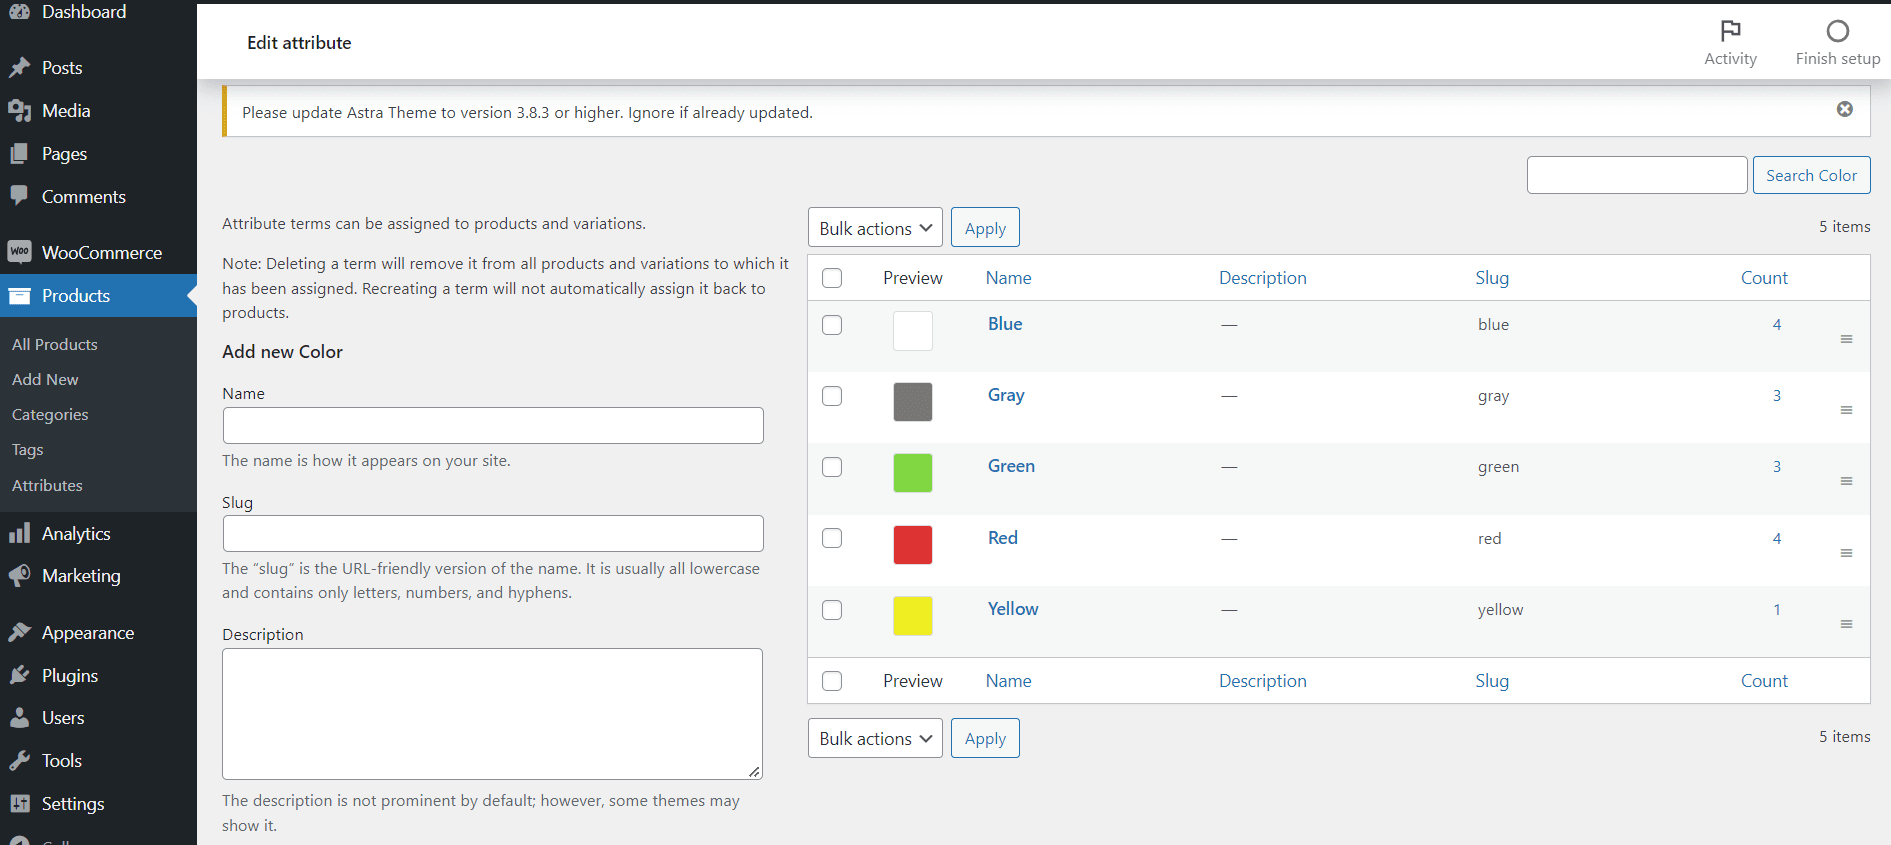
Task: Open the top Bulk actions dropdown
Action: click(x=875, y=228)
